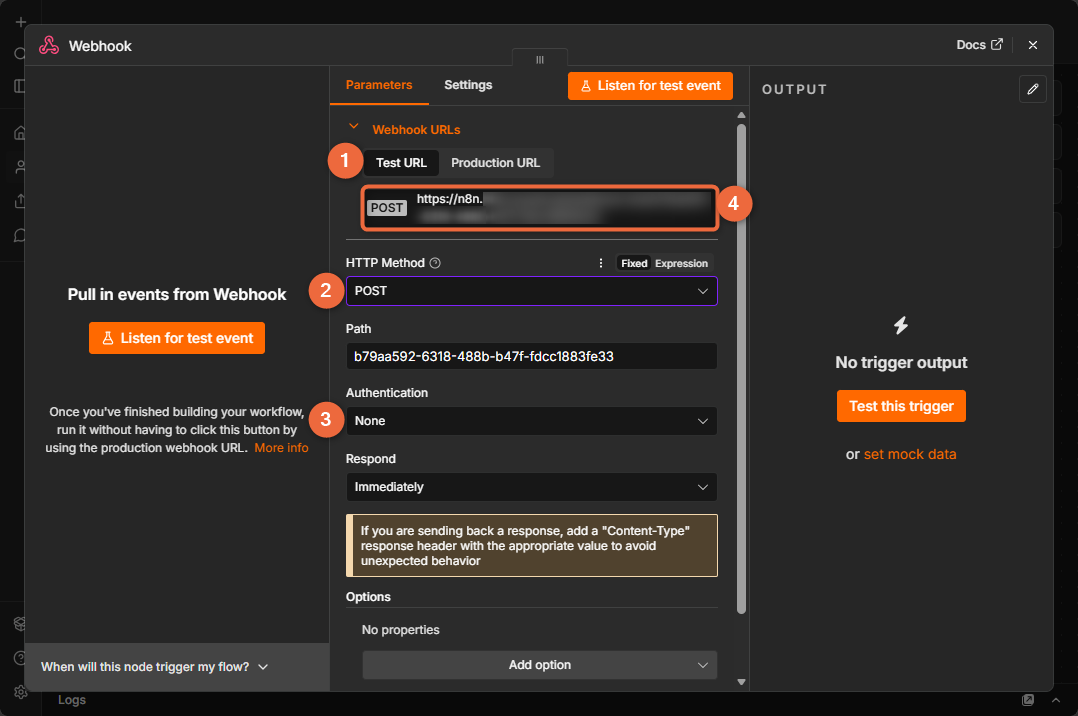The image size is (1078, 716).
Task: Click the flask icon in top Listen button
Action: 586,86
